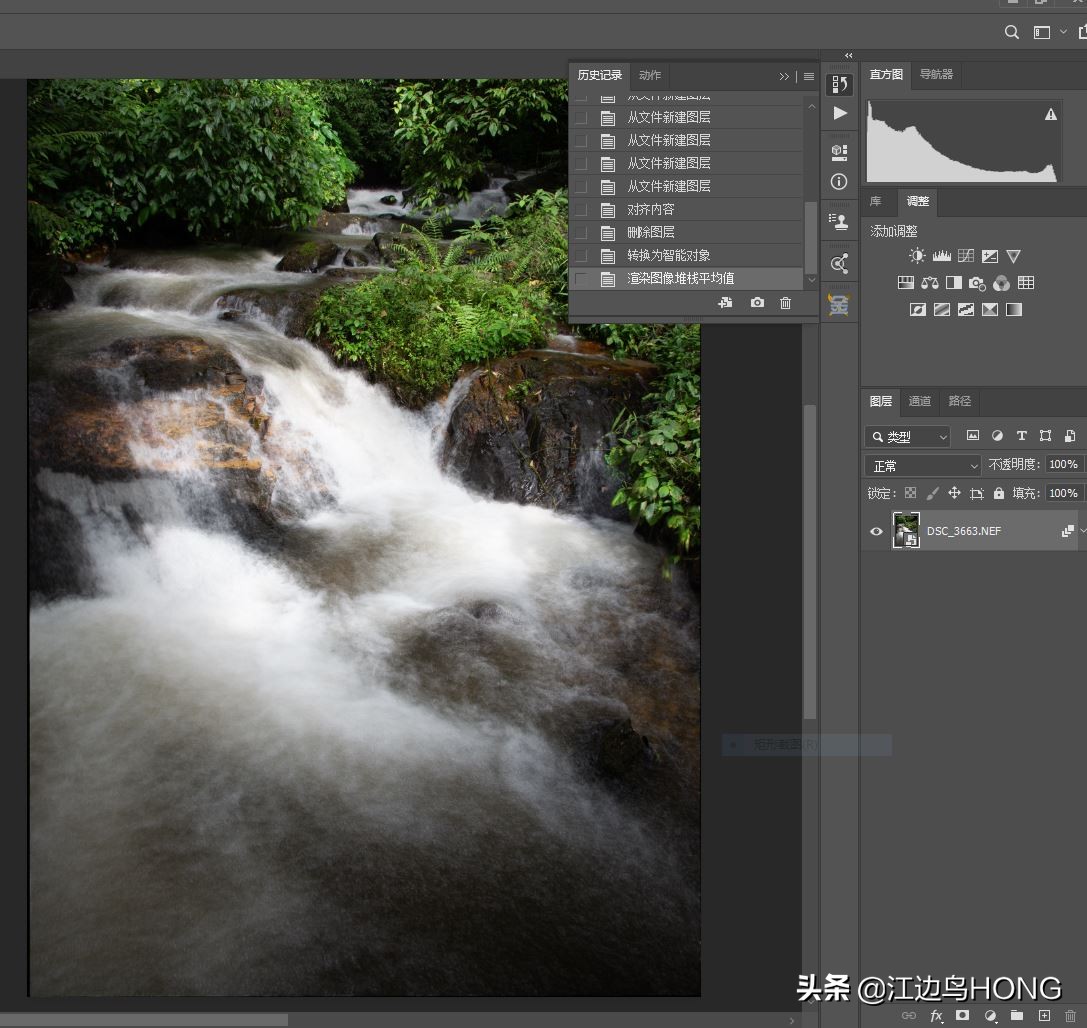Viewport: 1087px width, 1028px height.
Task: Click the search magnifier icon
Action: (1011, 32)
